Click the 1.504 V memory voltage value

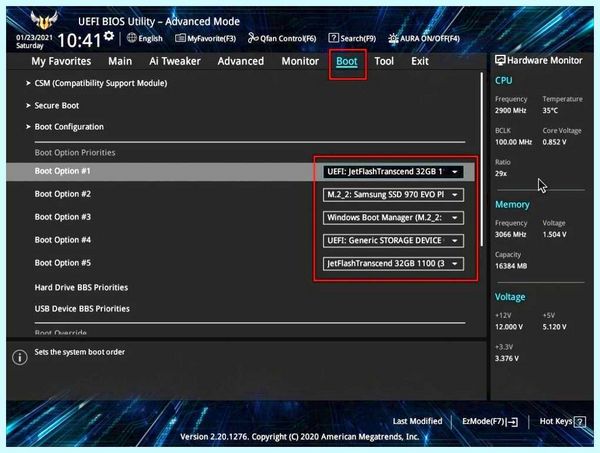tap(554, 235)
